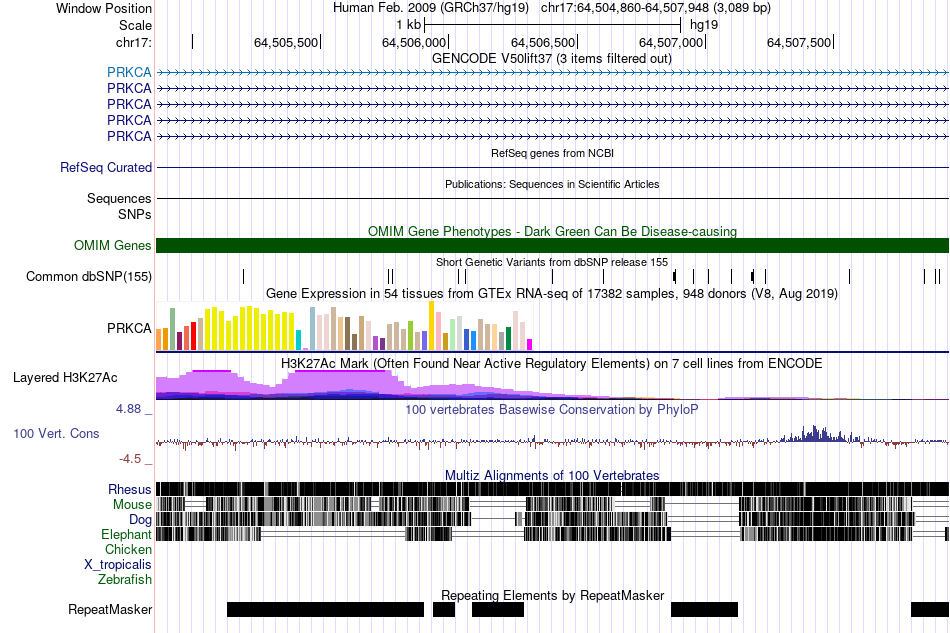Click the SNPs track label

[135, 214]
